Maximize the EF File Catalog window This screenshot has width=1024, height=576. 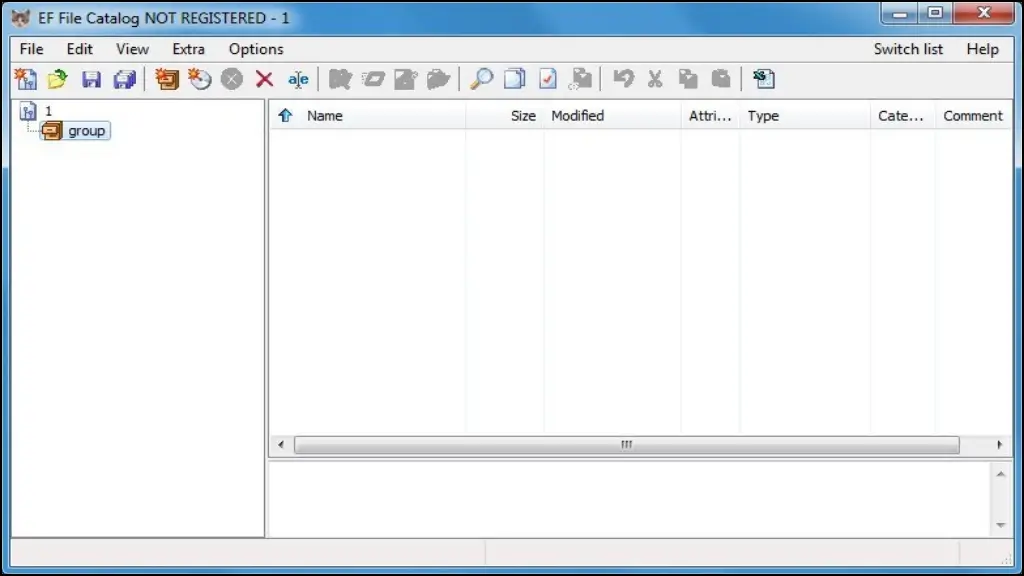point(935,12)
